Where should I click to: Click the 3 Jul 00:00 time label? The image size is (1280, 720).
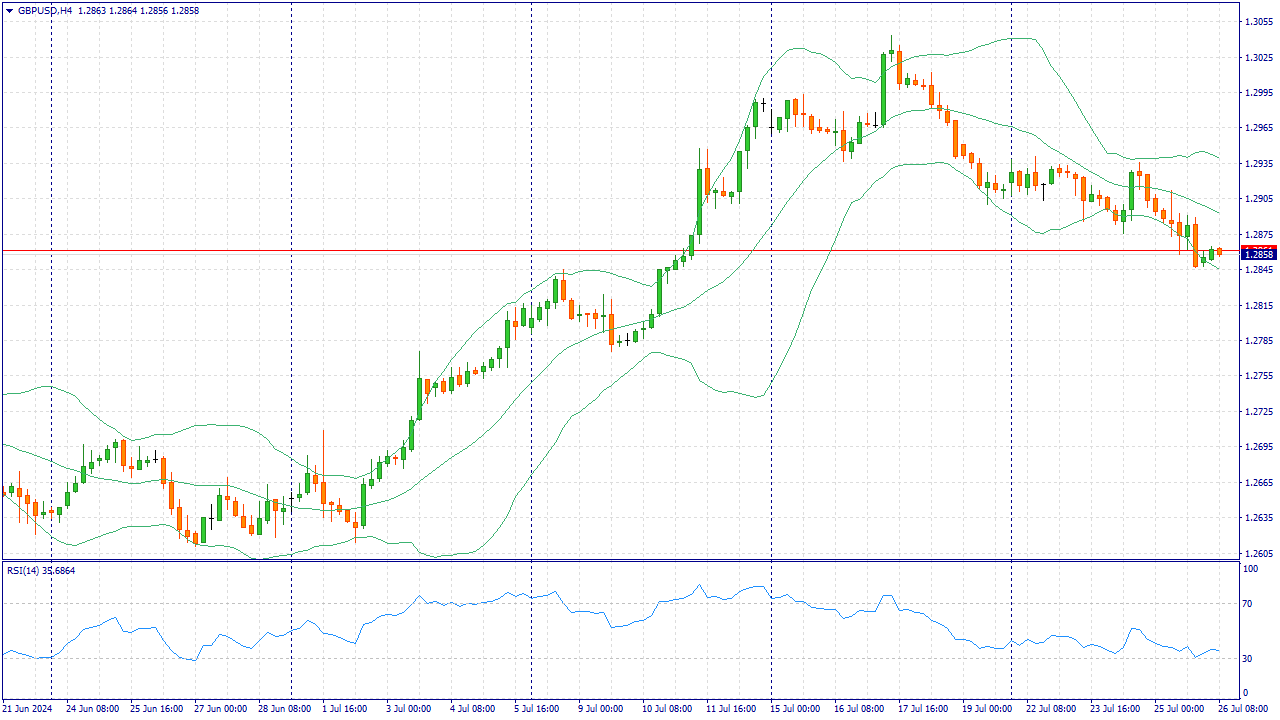coord(409,708)
